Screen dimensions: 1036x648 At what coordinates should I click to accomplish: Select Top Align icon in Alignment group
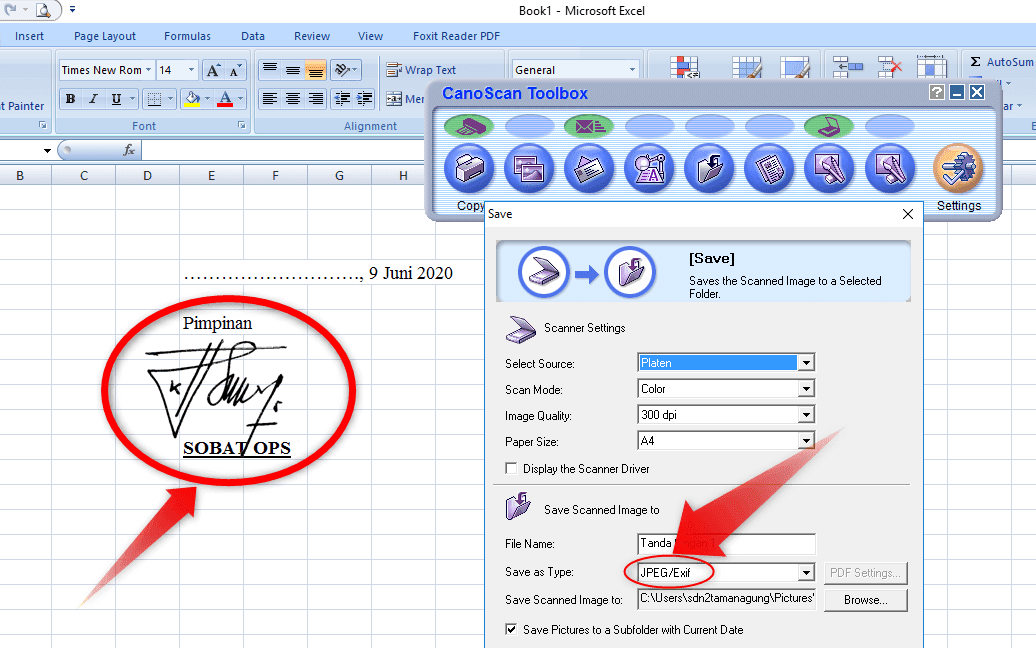click(x=270, y=69)
